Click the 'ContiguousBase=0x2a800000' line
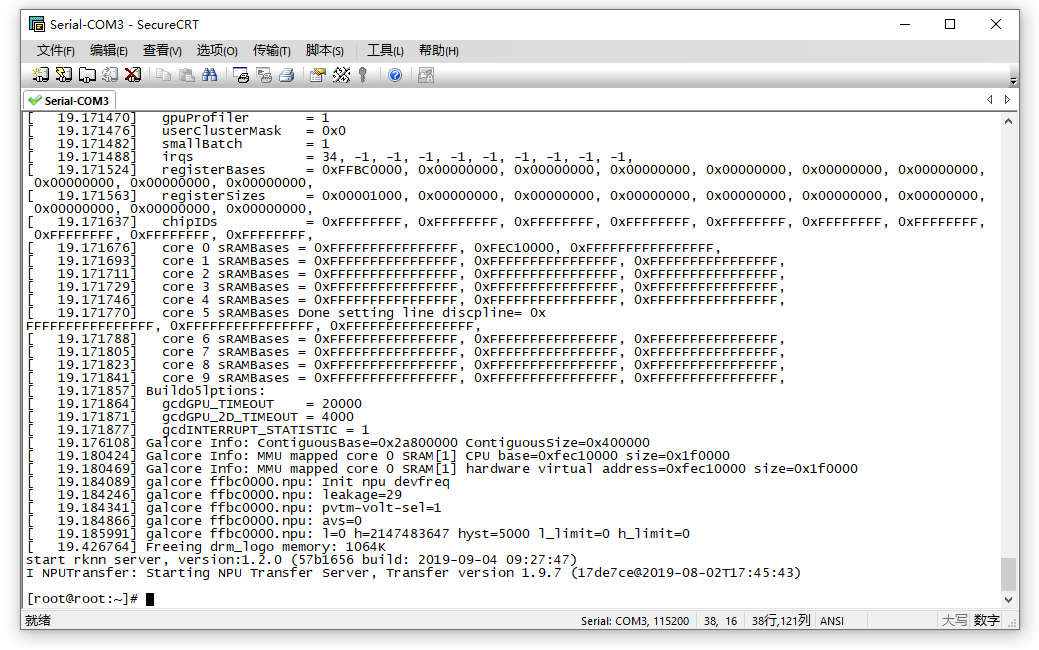 339,443
